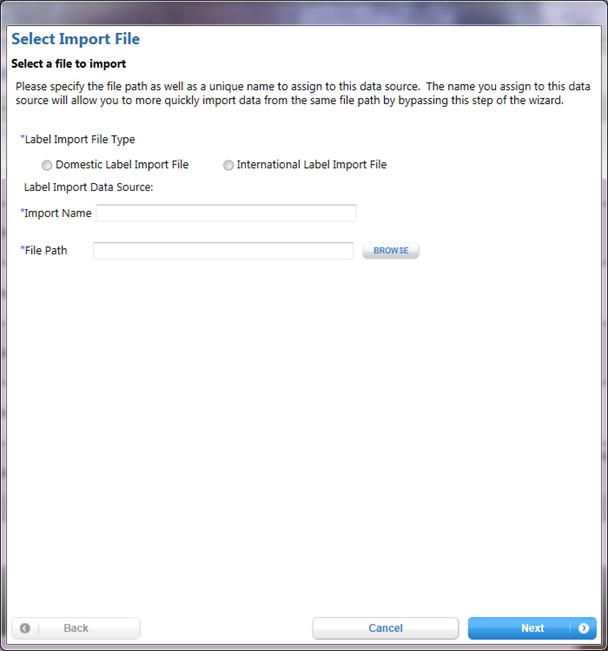Click the wizard instruction paragraph text
608x651 pixels.
click(303, 93)
